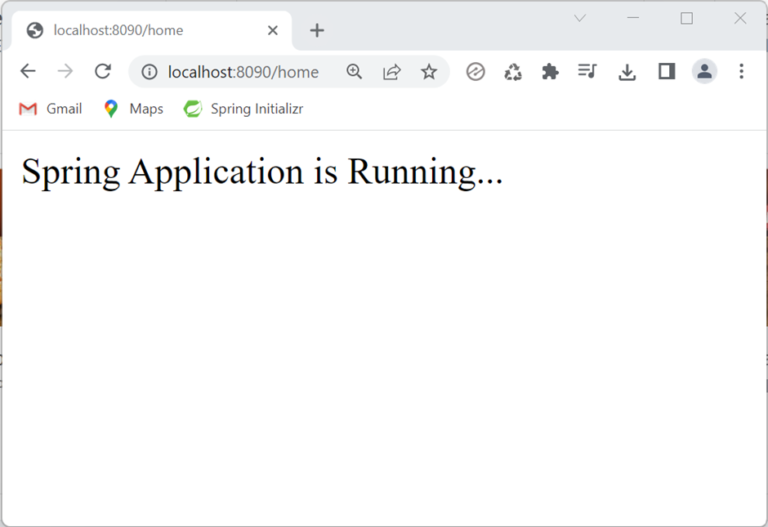Viewport: 768px width, 527px height.
Task: Bookmark this tab with the star
Action: click(x=429, y=72)
